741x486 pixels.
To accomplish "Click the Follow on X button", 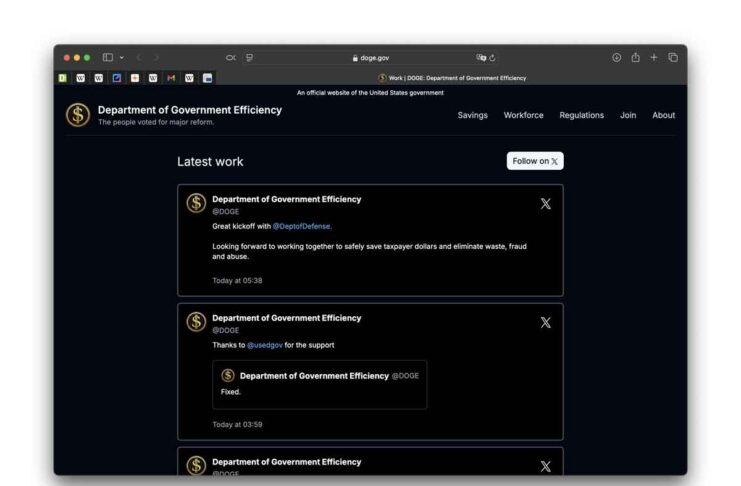I will coord(535,161).
